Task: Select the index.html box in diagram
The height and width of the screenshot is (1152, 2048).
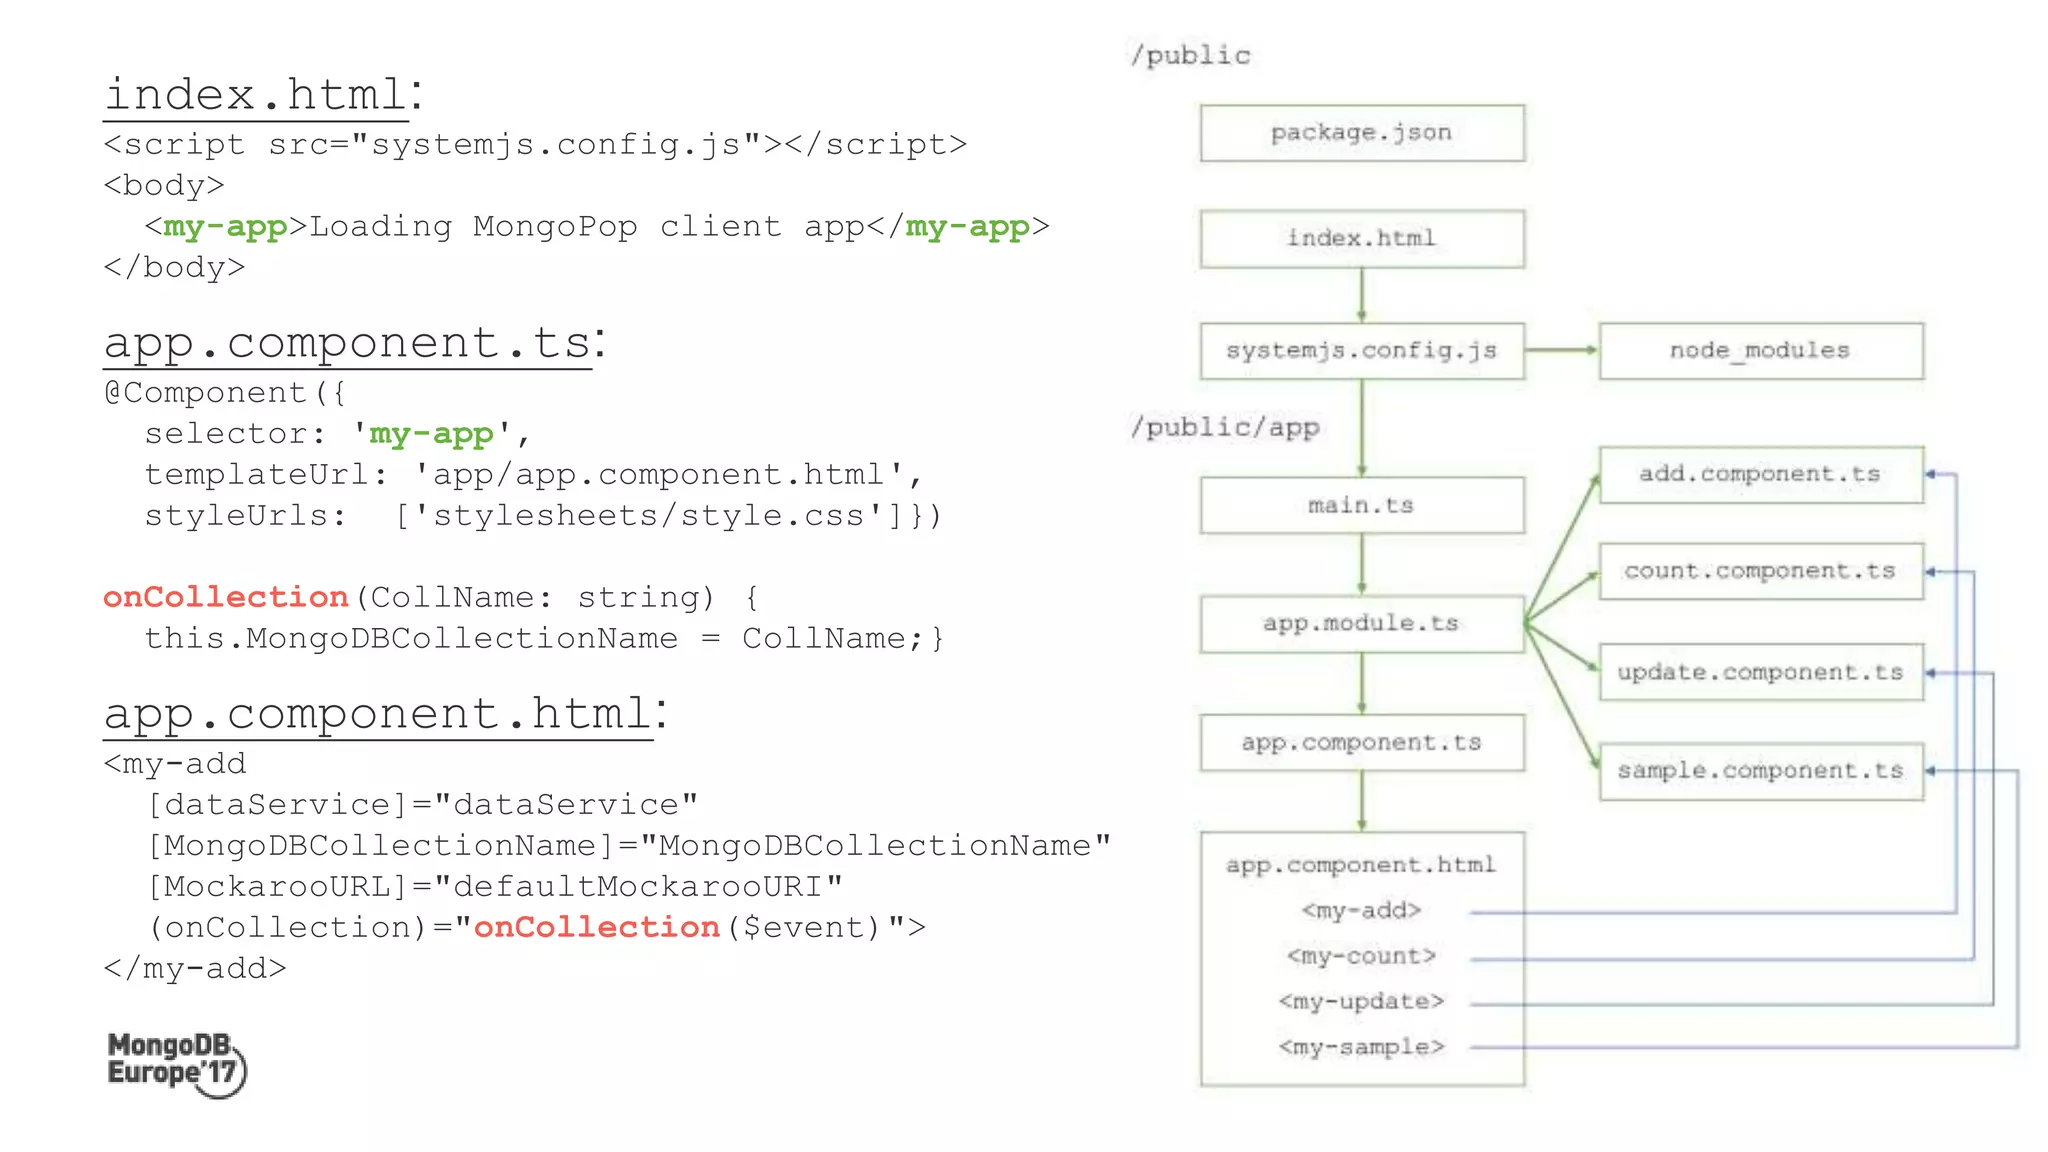Action: [1362, 239]
